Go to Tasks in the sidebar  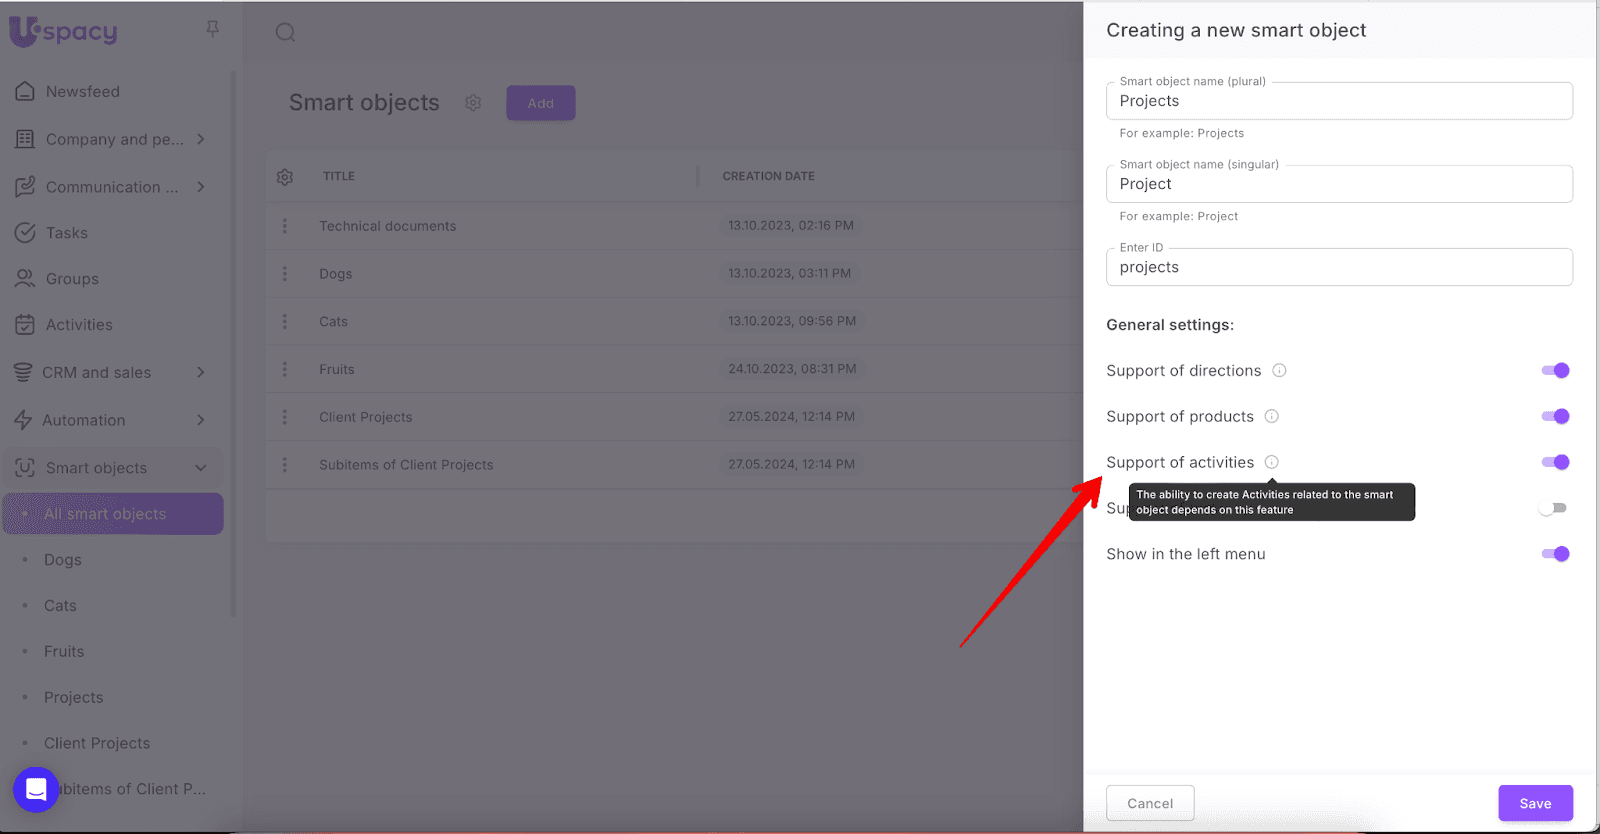click(x=66, y=233)
